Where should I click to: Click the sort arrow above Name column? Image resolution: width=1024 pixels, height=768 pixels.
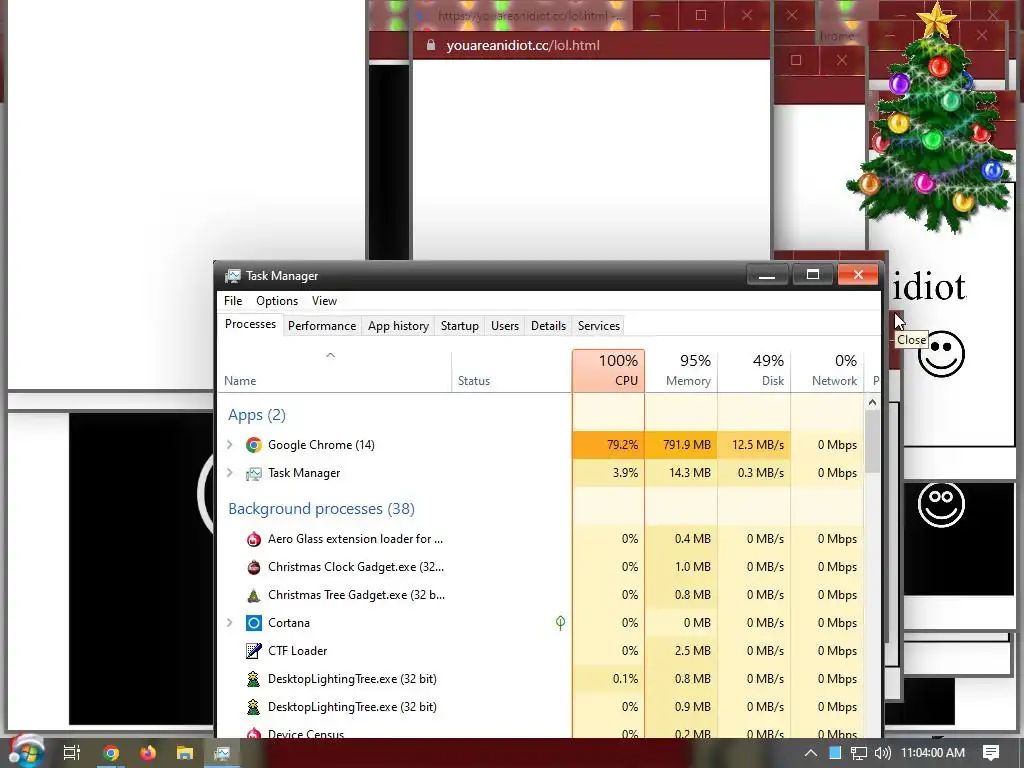tap(330, 355)
